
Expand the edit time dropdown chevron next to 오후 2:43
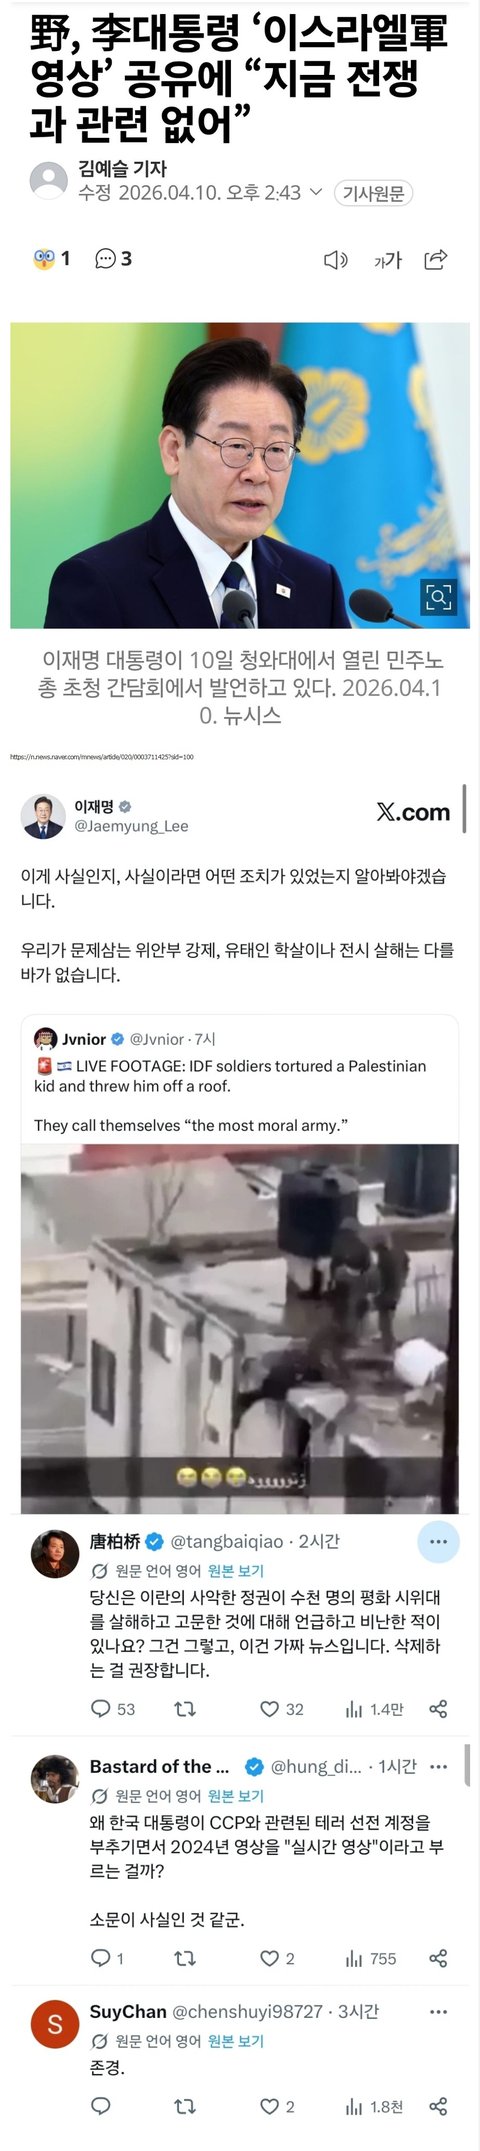tap(316, 192)
